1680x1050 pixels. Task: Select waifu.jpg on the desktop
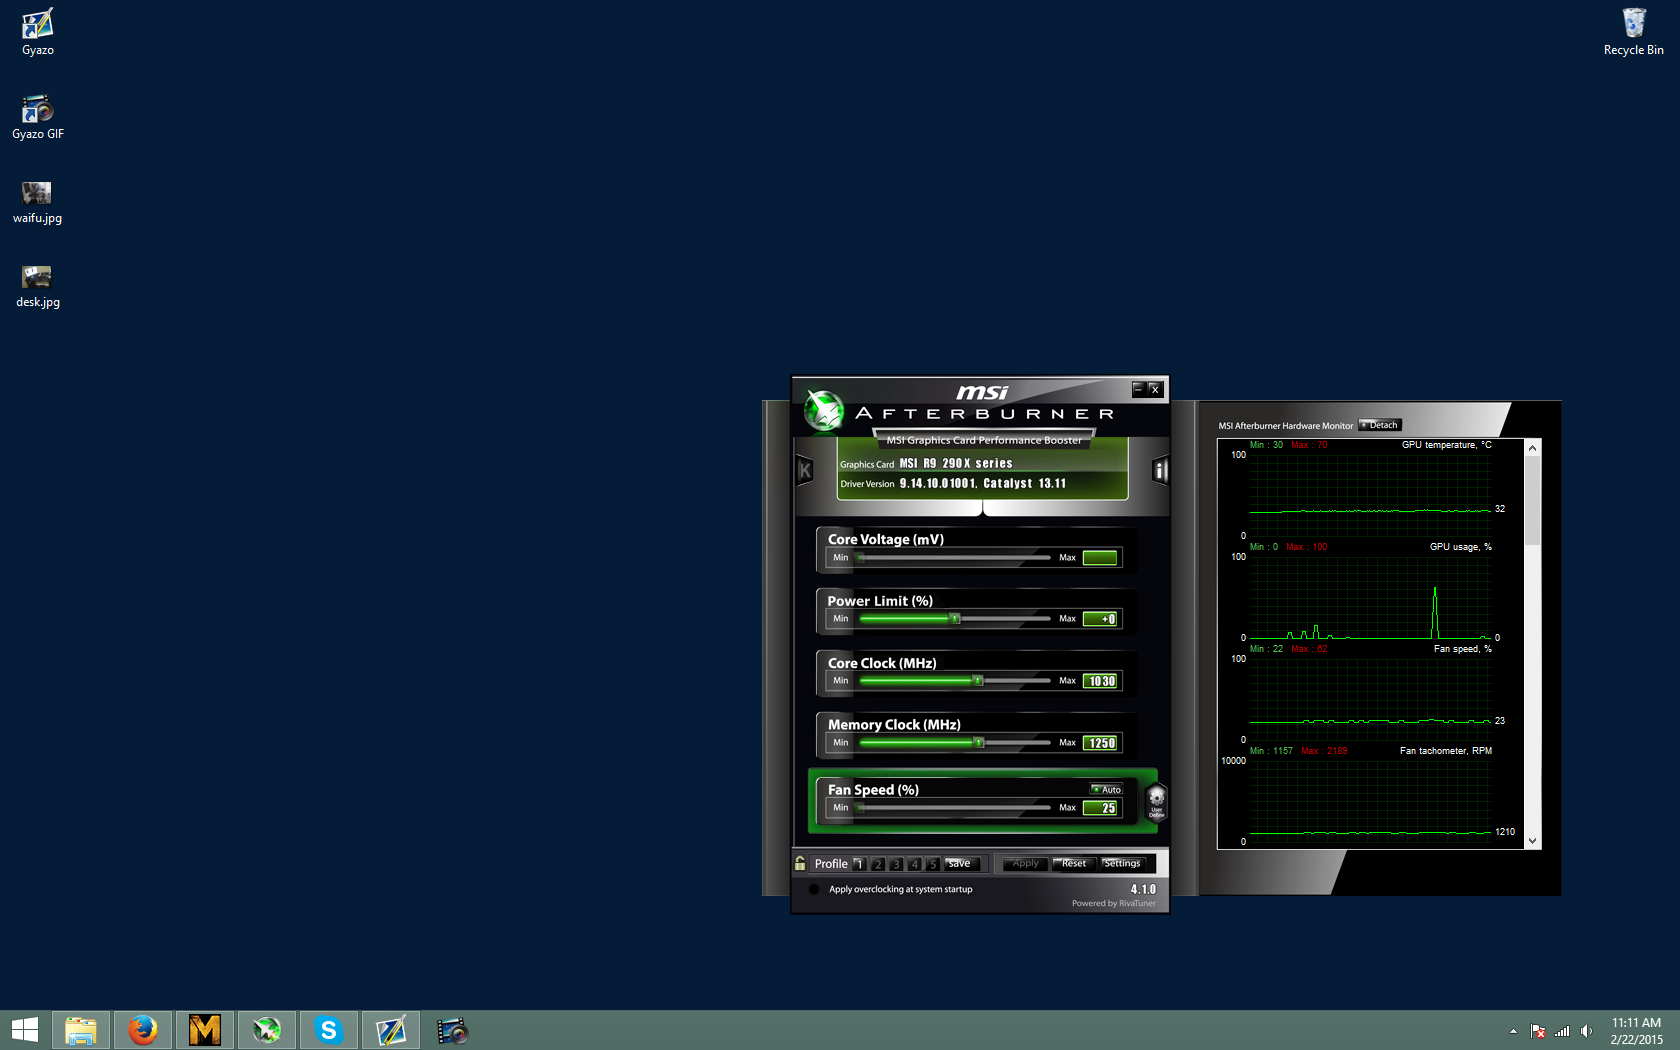[38, 201]
